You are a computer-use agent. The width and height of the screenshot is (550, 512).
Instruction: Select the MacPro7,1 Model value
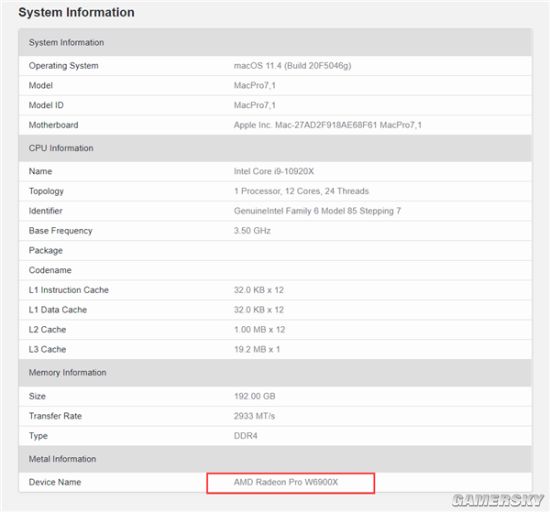tap(255, 85)
